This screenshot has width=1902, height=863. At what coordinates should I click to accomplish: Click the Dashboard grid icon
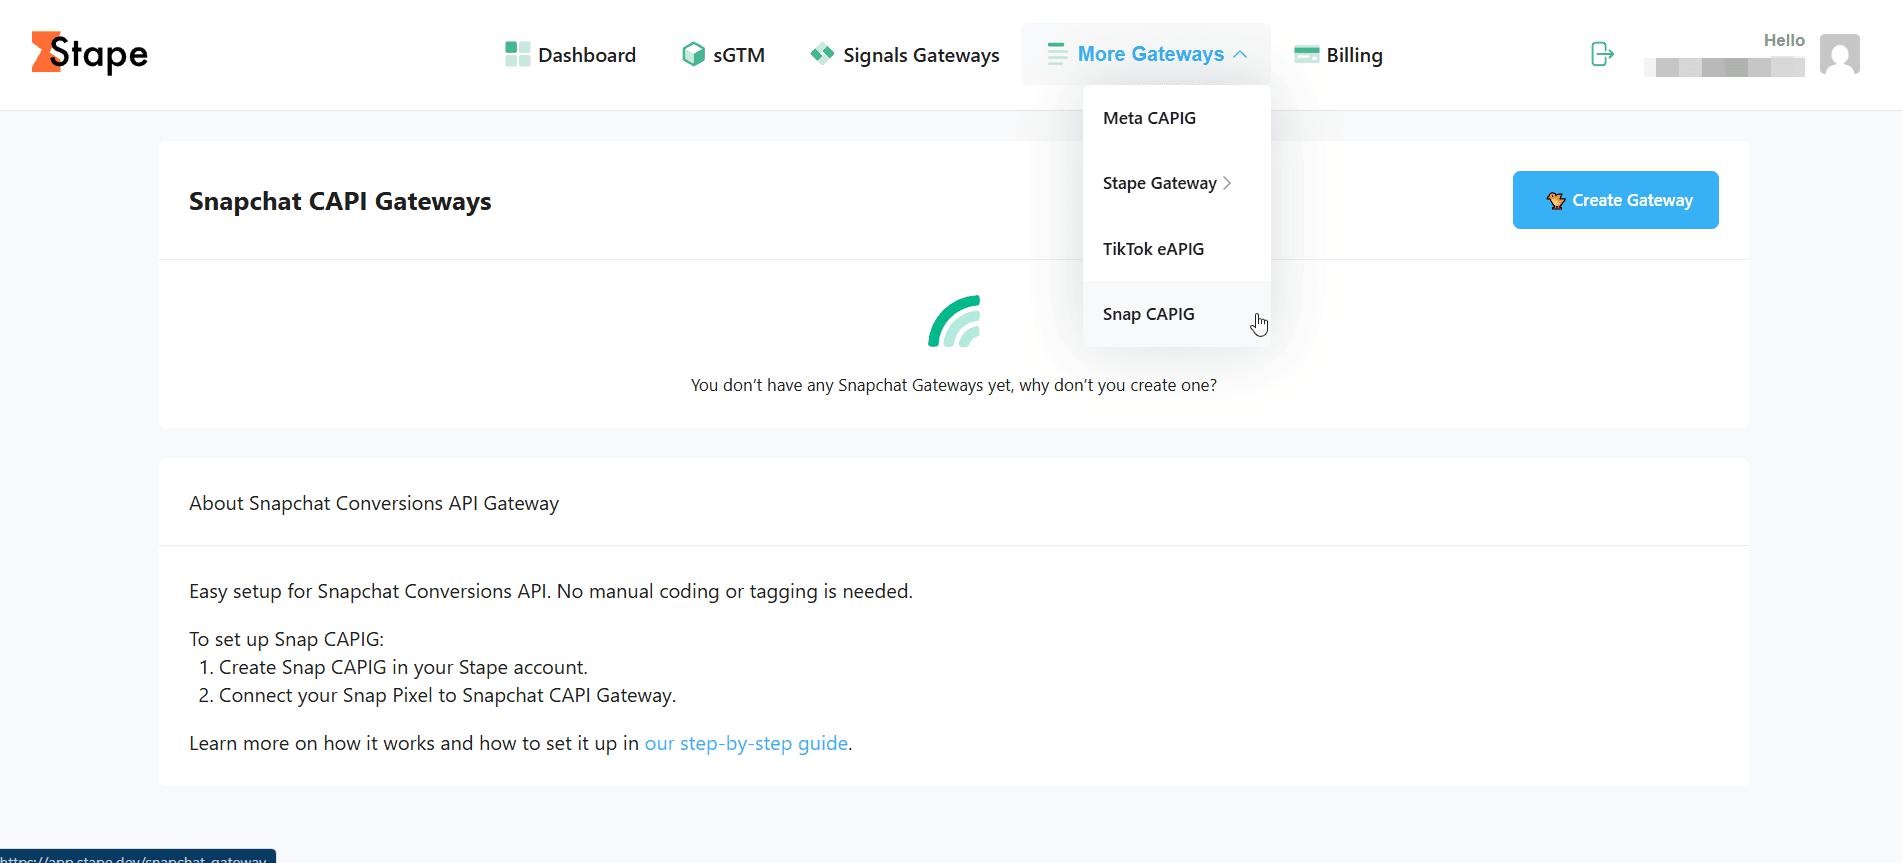coord(517,54)
